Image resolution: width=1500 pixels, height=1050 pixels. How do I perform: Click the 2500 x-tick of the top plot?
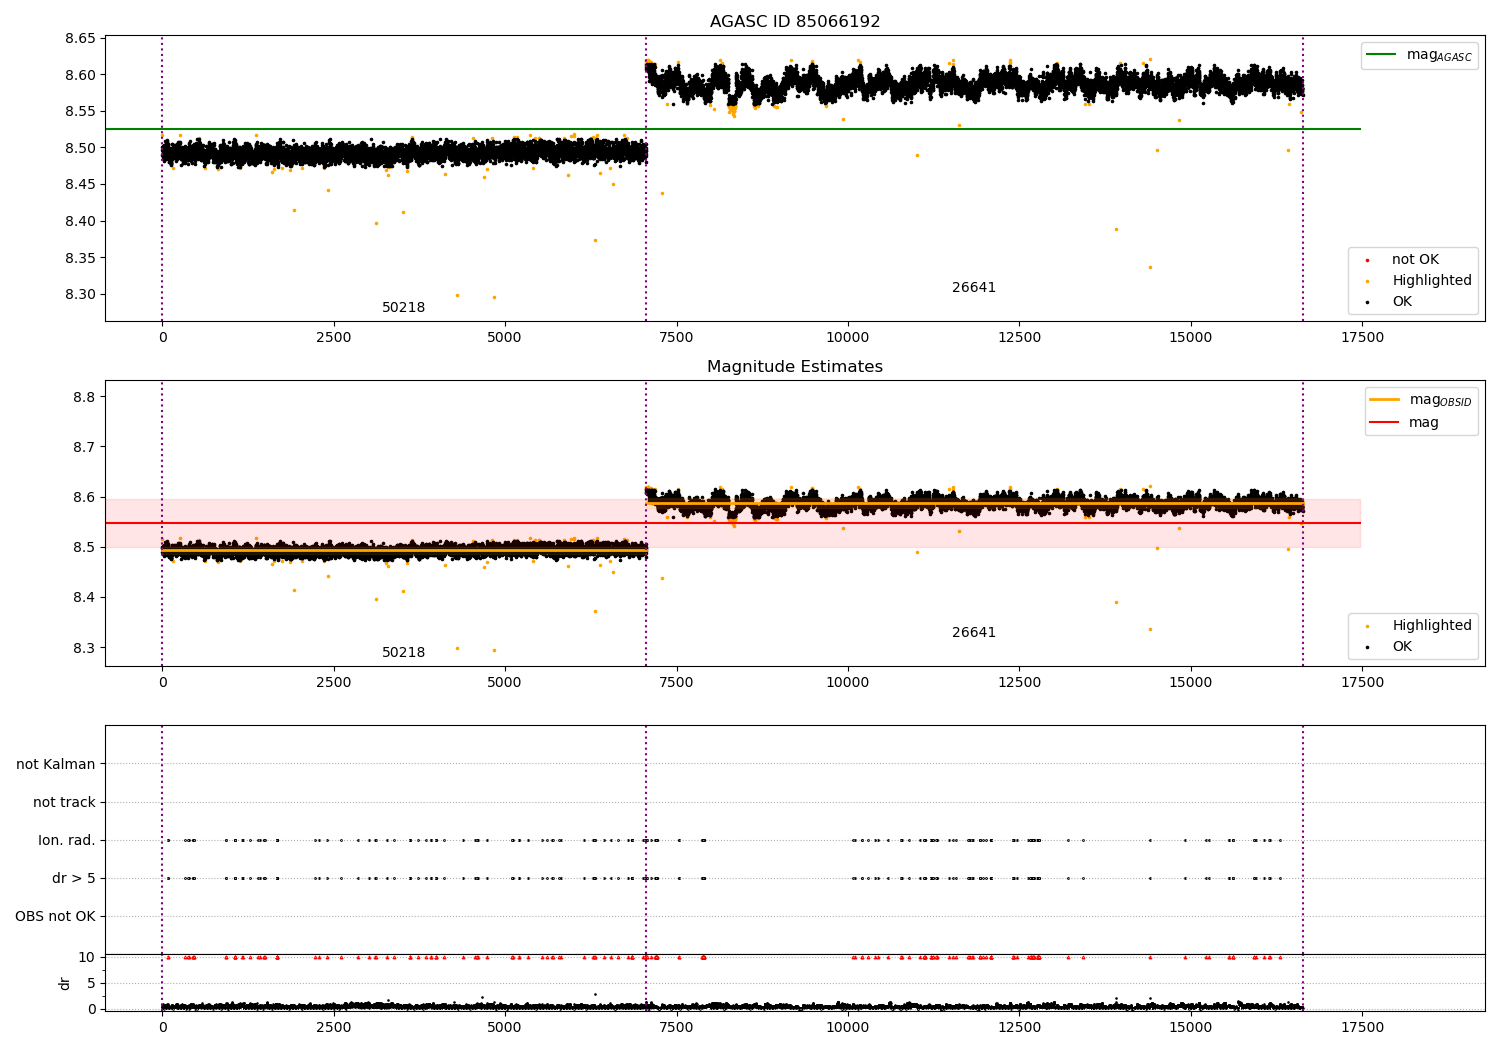coord(334,338)
